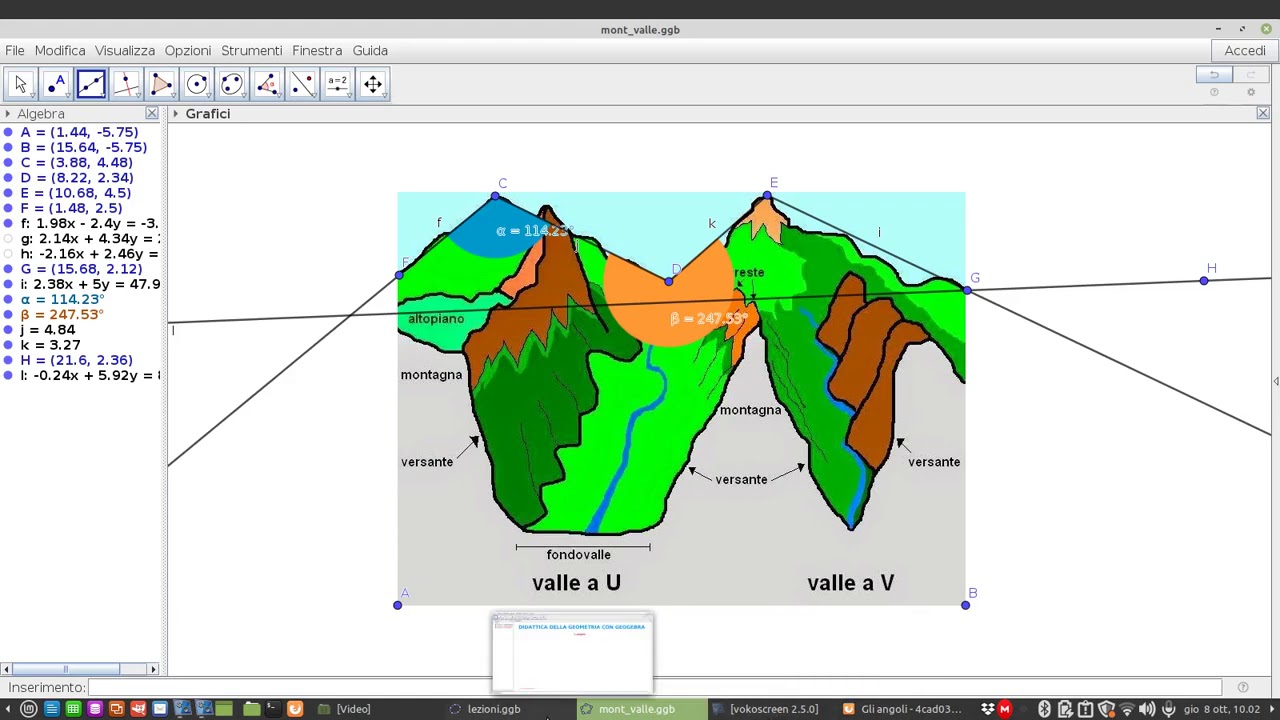The width and height of the screenshot is (1280, 720).
Task: Open the Strumenti menu
Action: (x=252, y=50)
